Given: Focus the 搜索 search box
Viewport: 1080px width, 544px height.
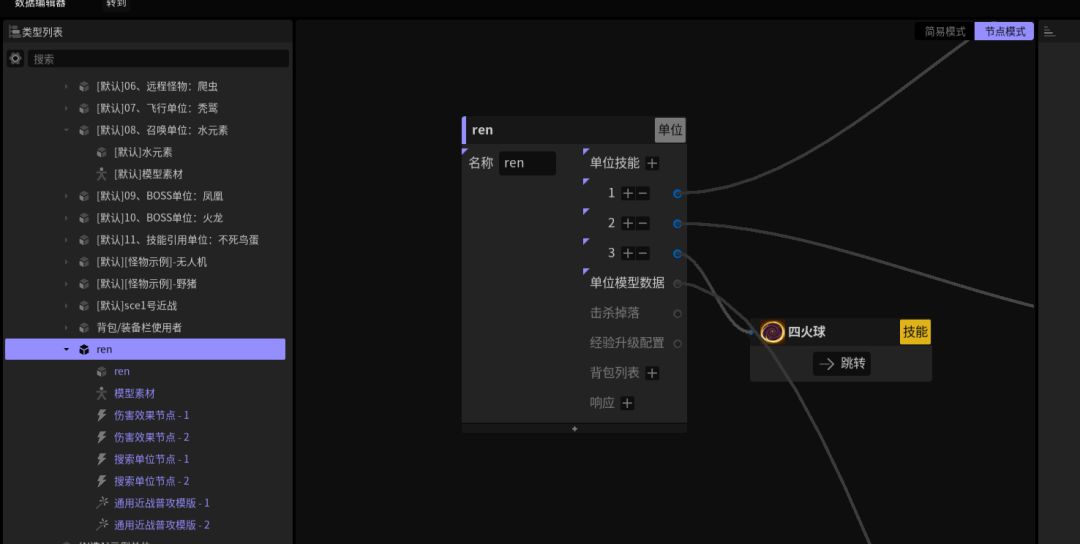Looking at the screenshot, I should click(x=158, y=59).
